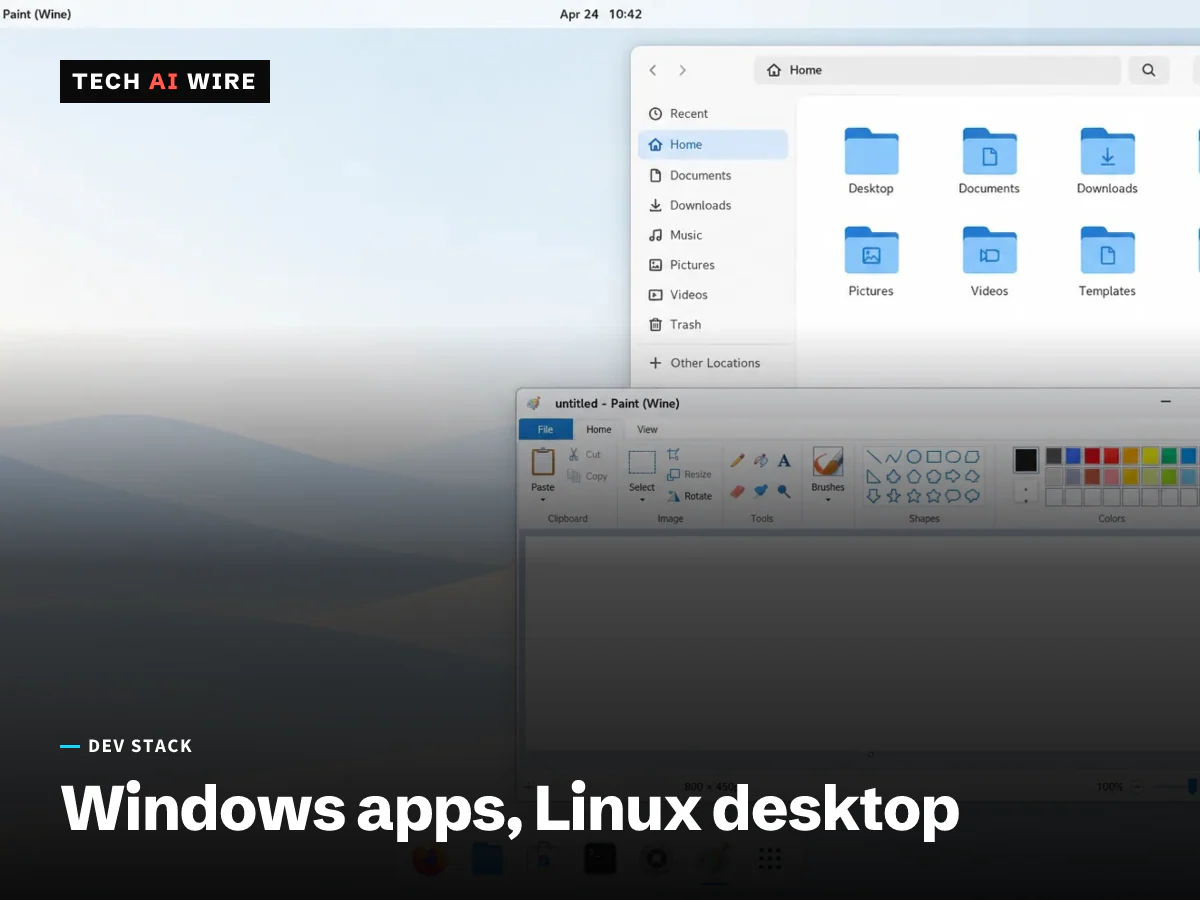Screen dimensions: 1200x900
Task: Choose the Hexagon shape
Action: tap(933, 476)
